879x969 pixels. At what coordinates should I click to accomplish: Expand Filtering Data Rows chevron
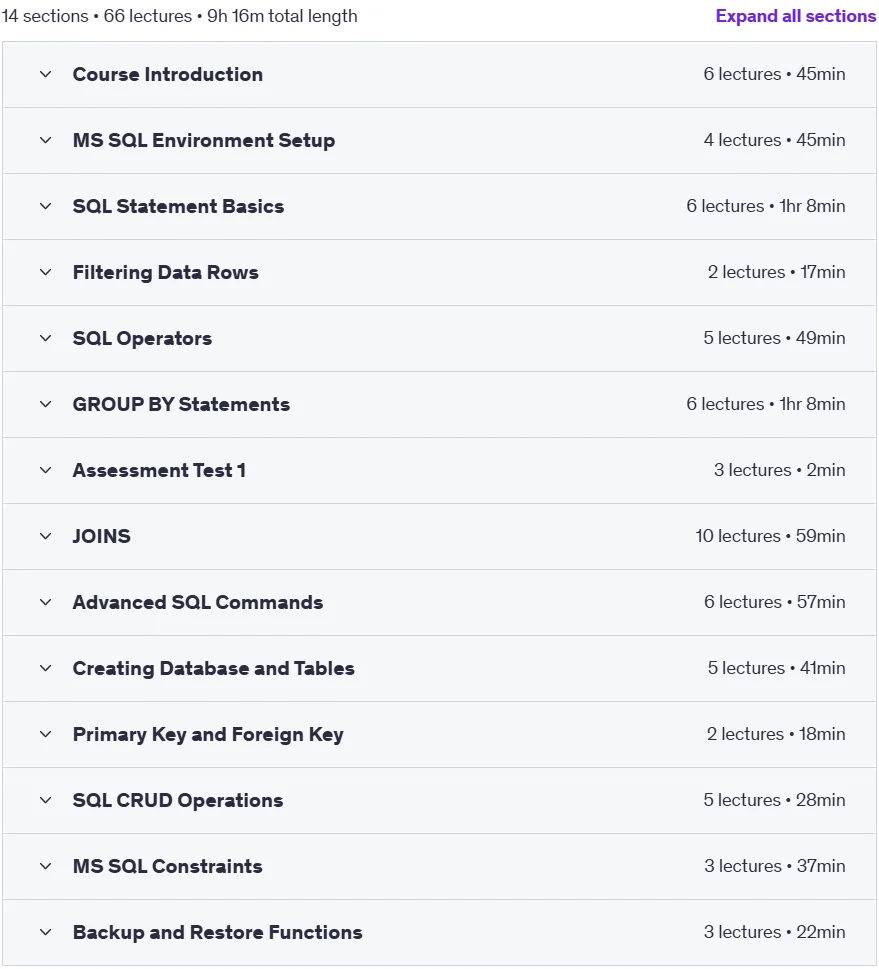point(45,273)
